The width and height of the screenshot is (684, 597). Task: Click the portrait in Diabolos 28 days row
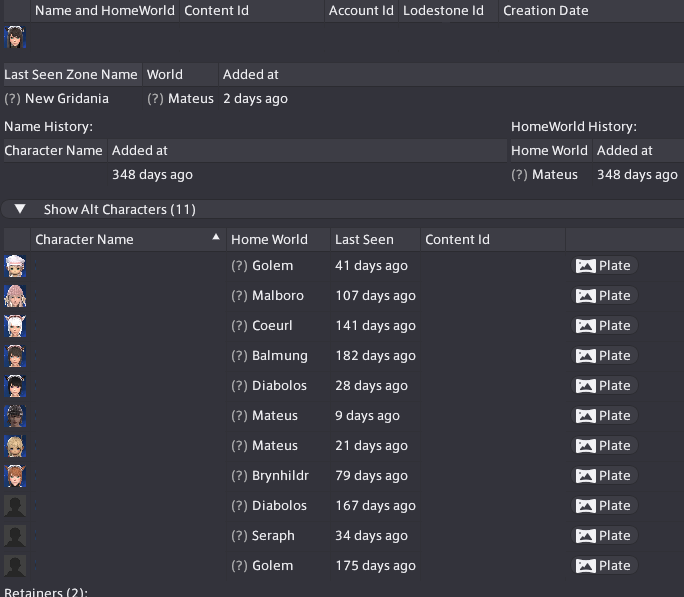(15, 386)
